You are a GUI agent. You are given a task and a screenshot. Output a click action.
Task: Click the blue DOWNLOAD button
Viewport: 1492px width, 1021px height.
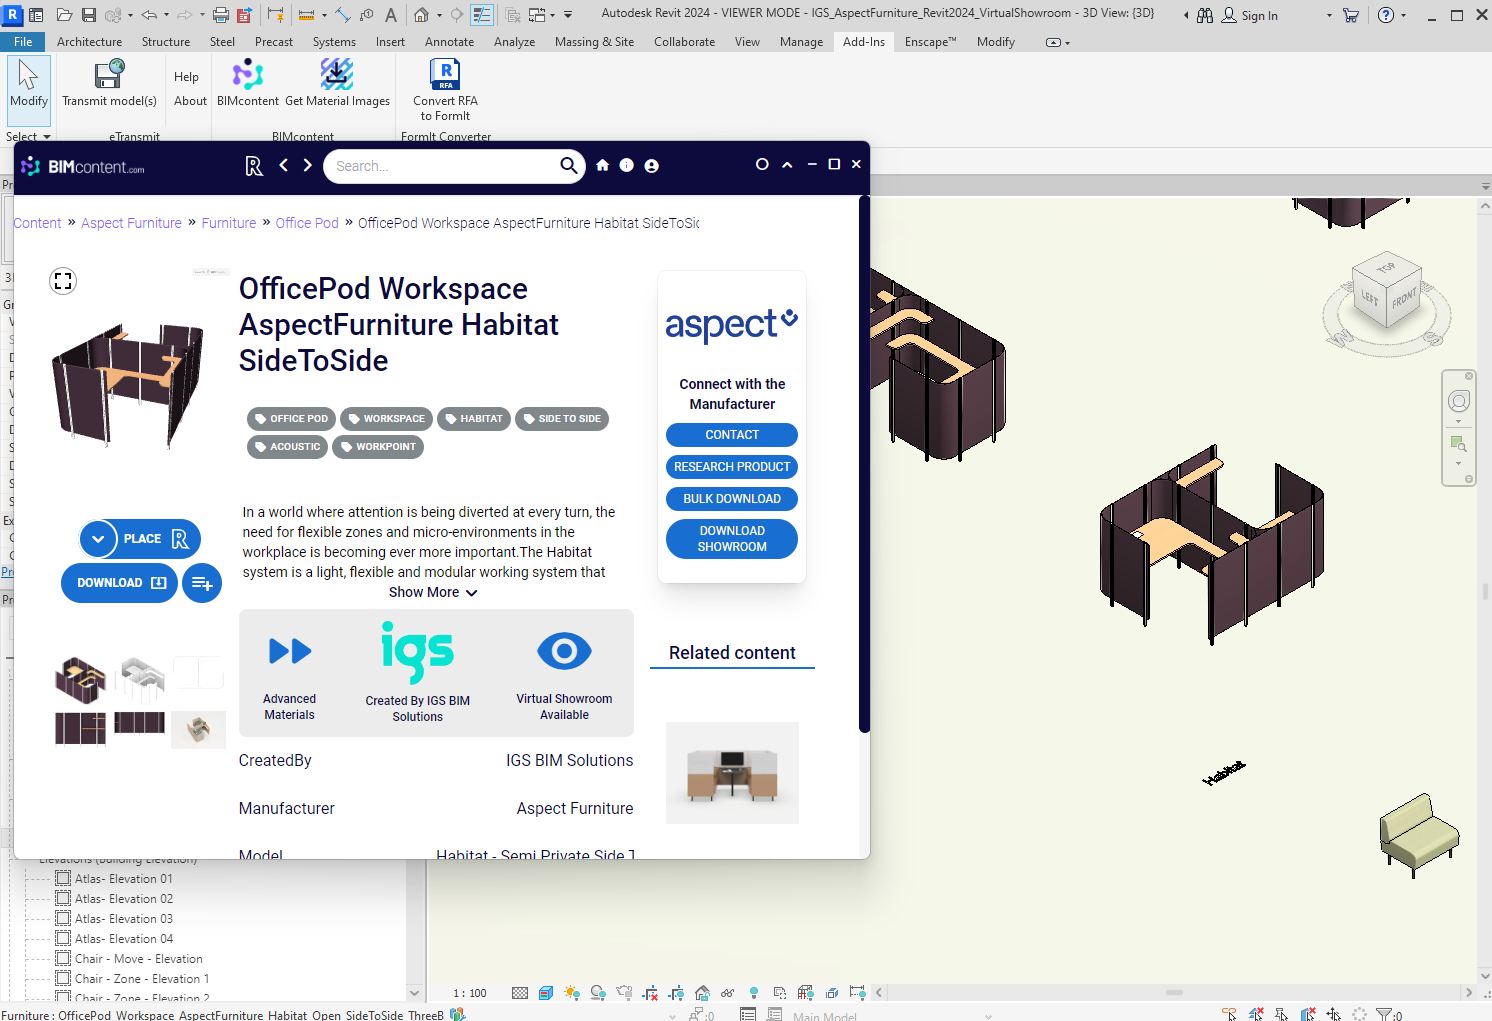coord(119,583)
